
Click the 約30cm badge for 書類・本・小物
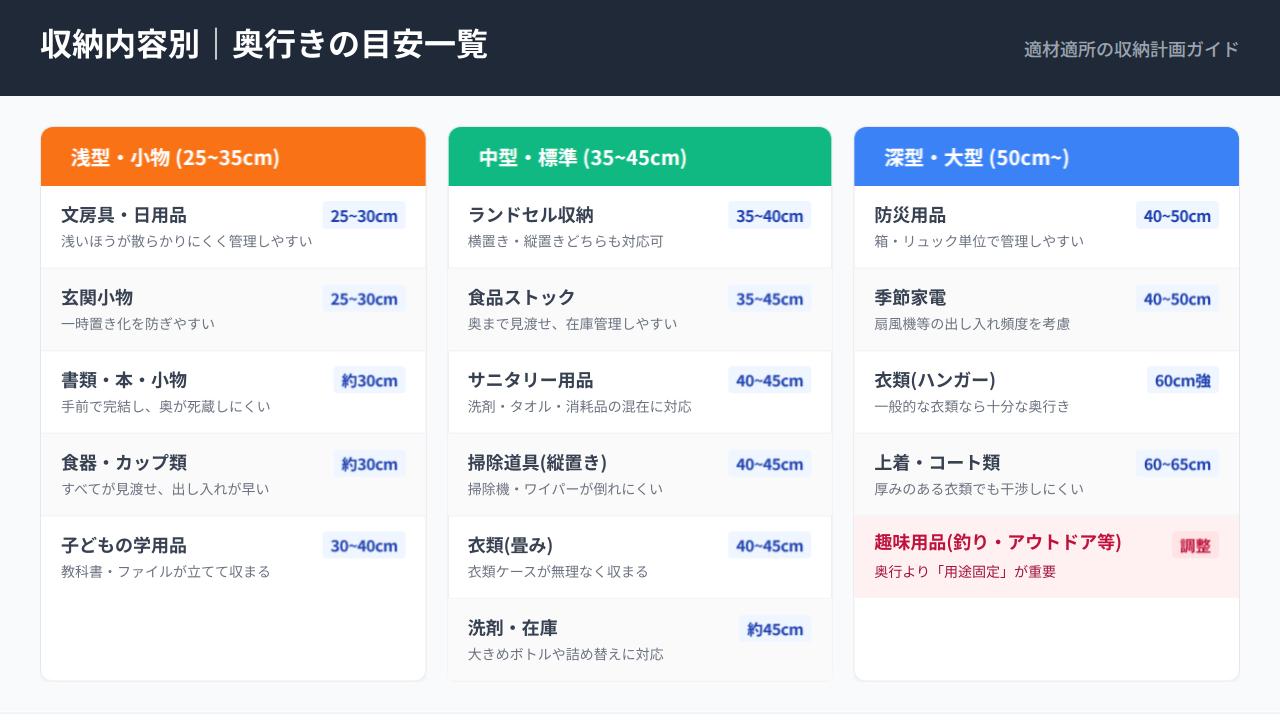(x=369, y=381)
